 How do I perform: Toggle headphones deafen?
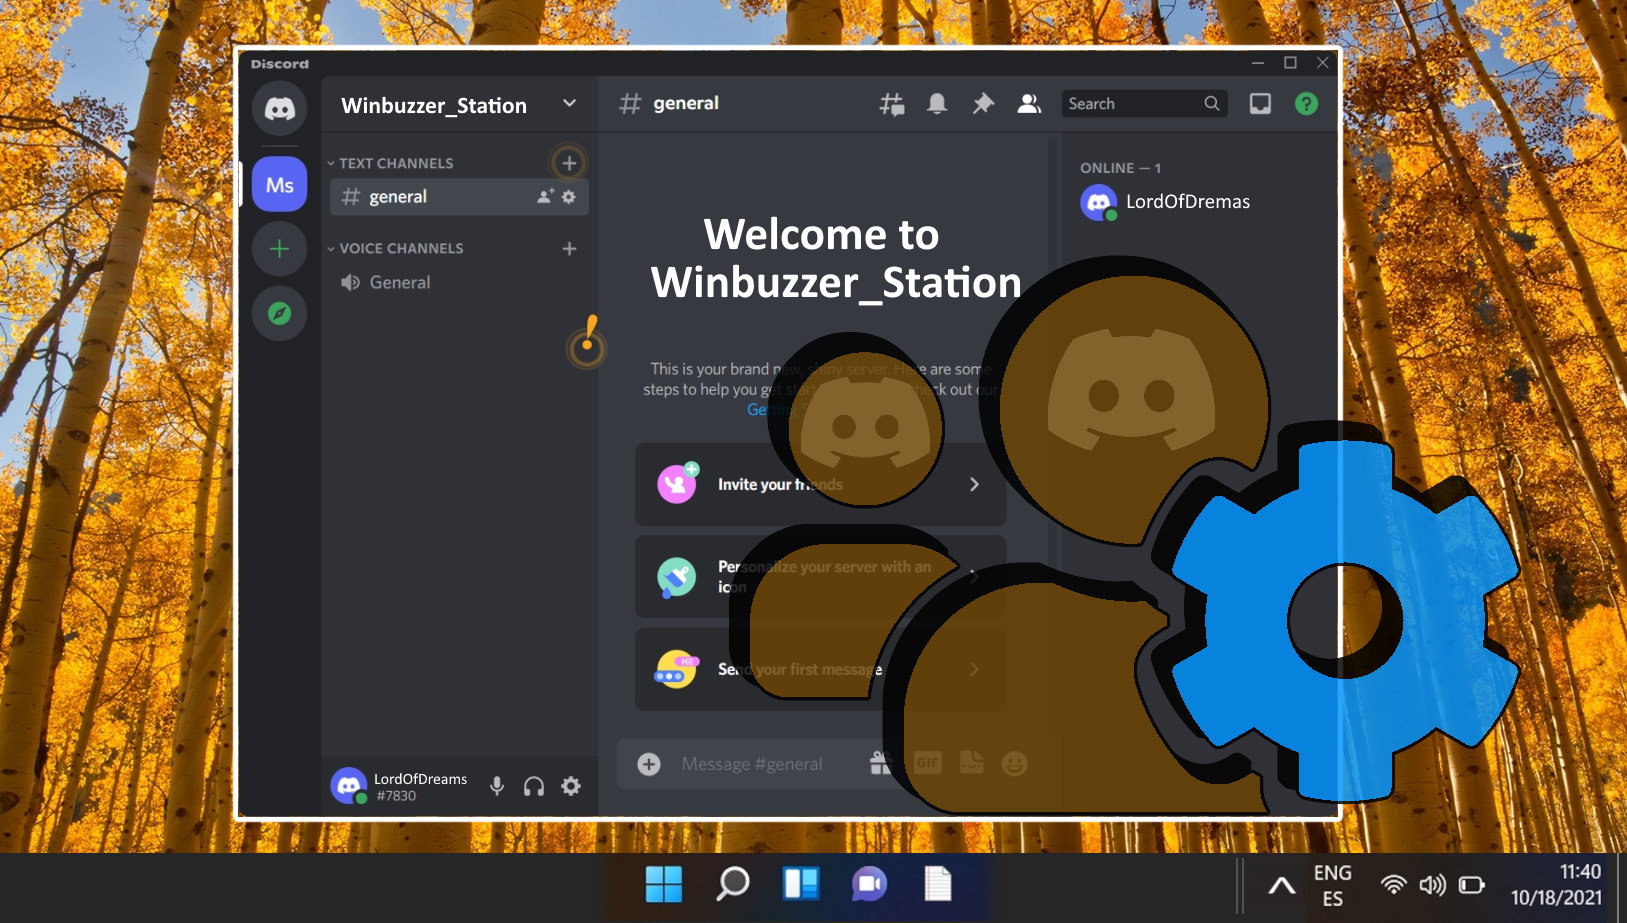click(534, 786)
